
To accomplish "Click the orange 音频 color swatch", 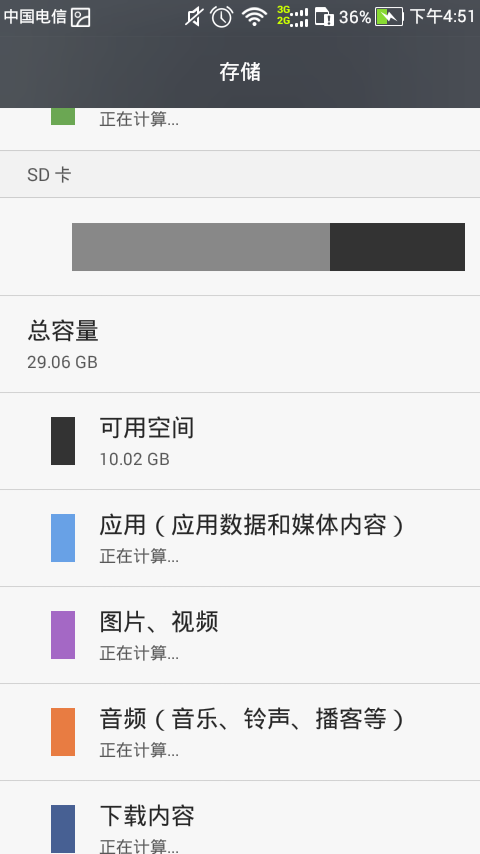I will (x=63, y=731).
